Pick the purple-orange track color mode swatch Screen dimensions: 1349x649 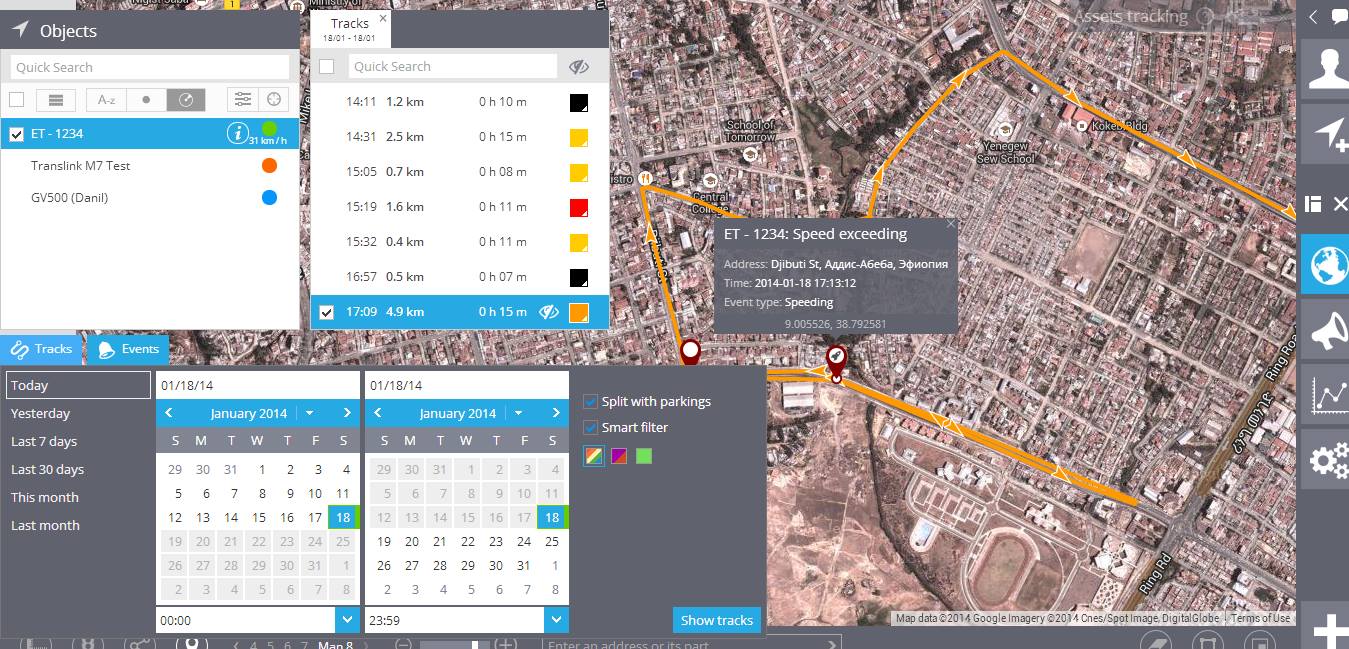click(618, 456)
